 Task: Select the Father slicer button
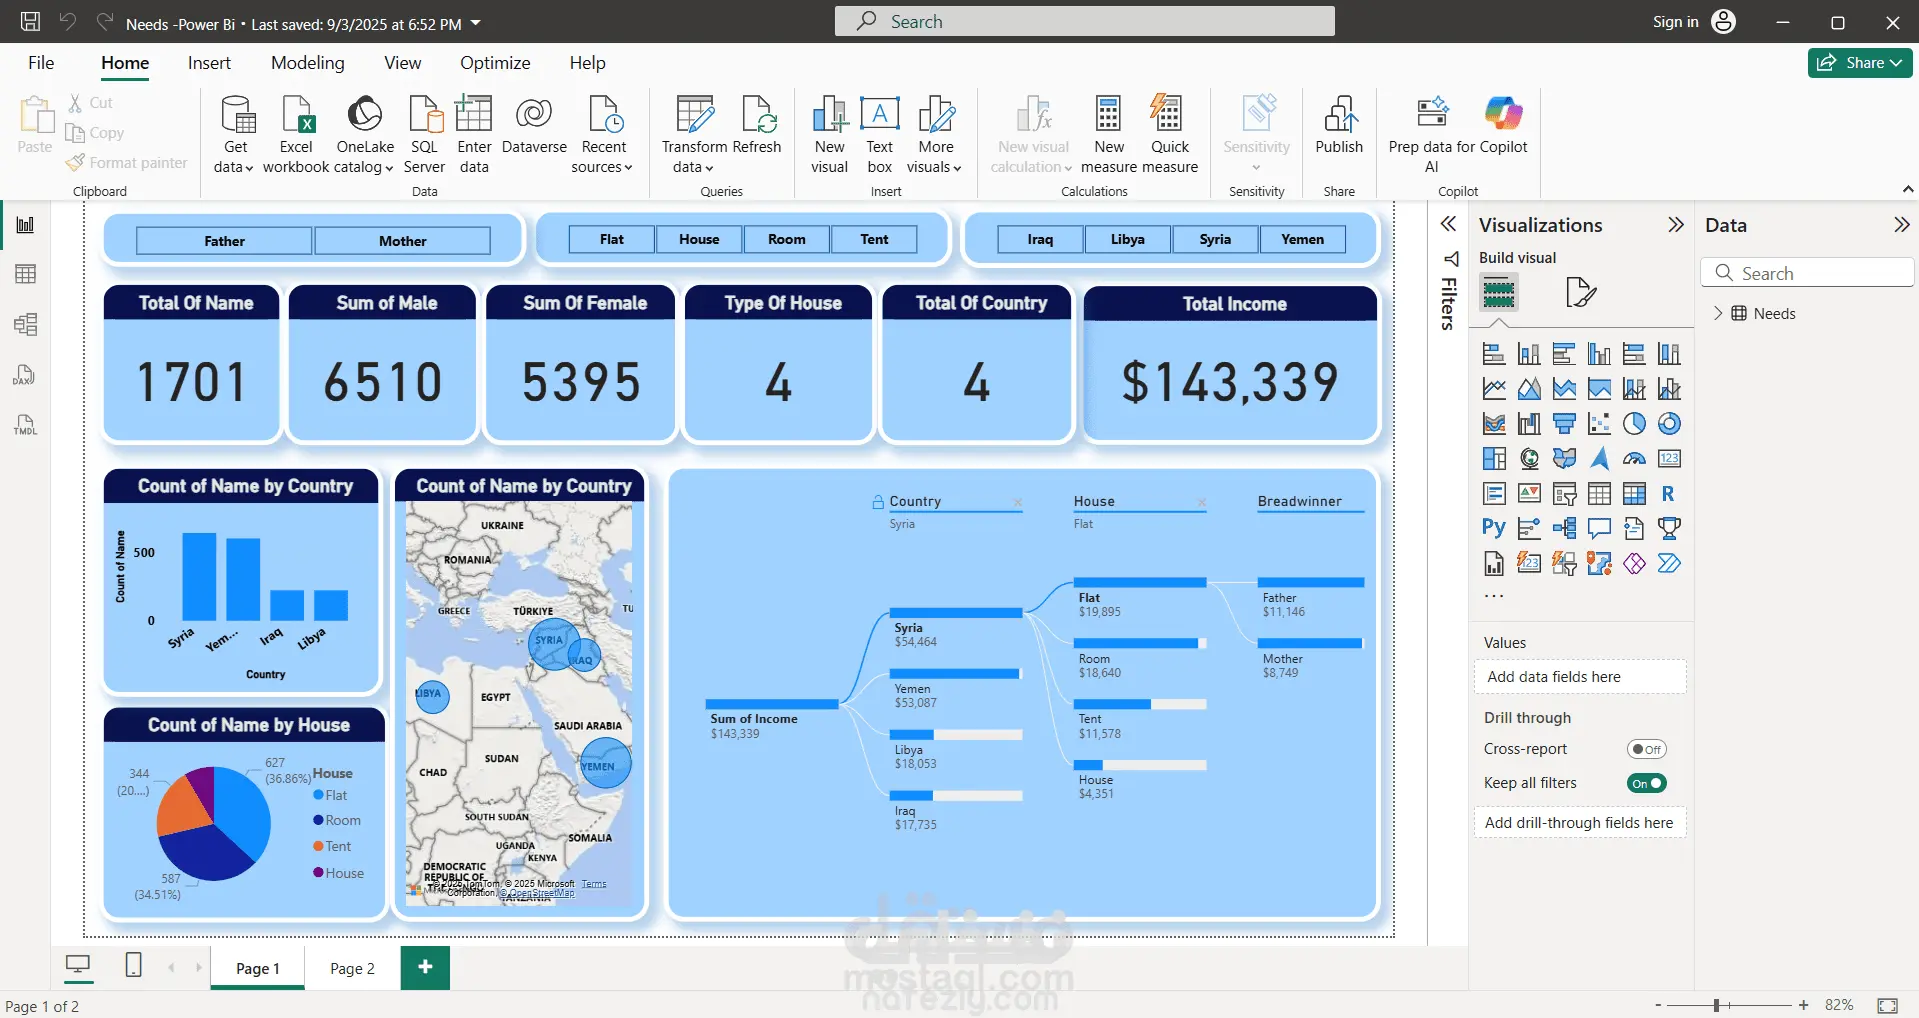pos(224,241)
